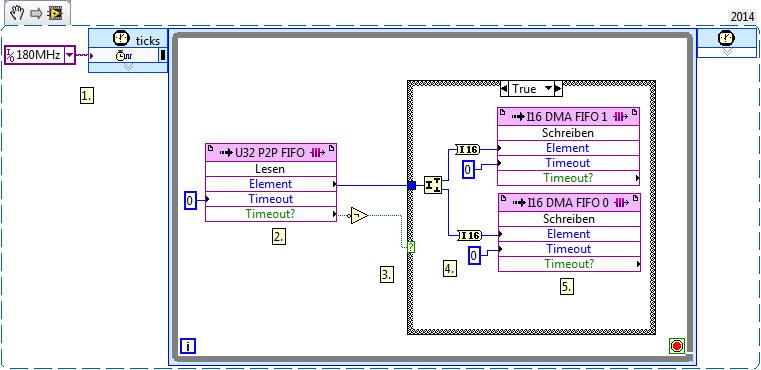The image size is (761, 370).
Task: Click the case selector question mark terminal
Action: click(411, 247)
